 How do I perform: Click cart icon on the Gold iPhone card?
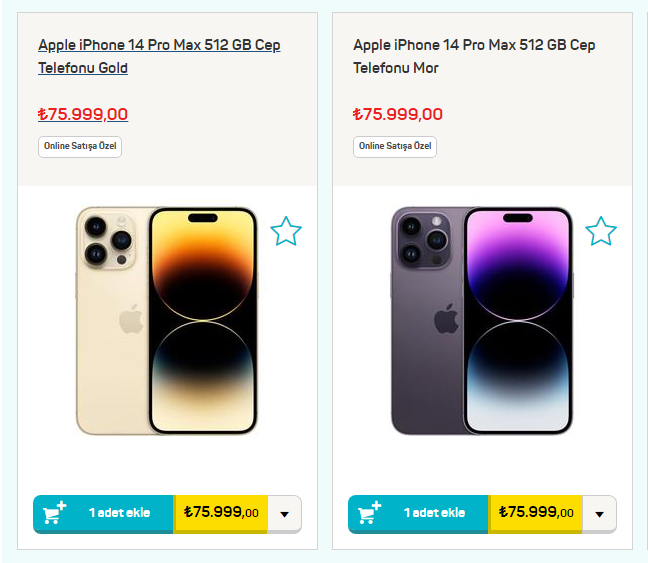(54, 513)
